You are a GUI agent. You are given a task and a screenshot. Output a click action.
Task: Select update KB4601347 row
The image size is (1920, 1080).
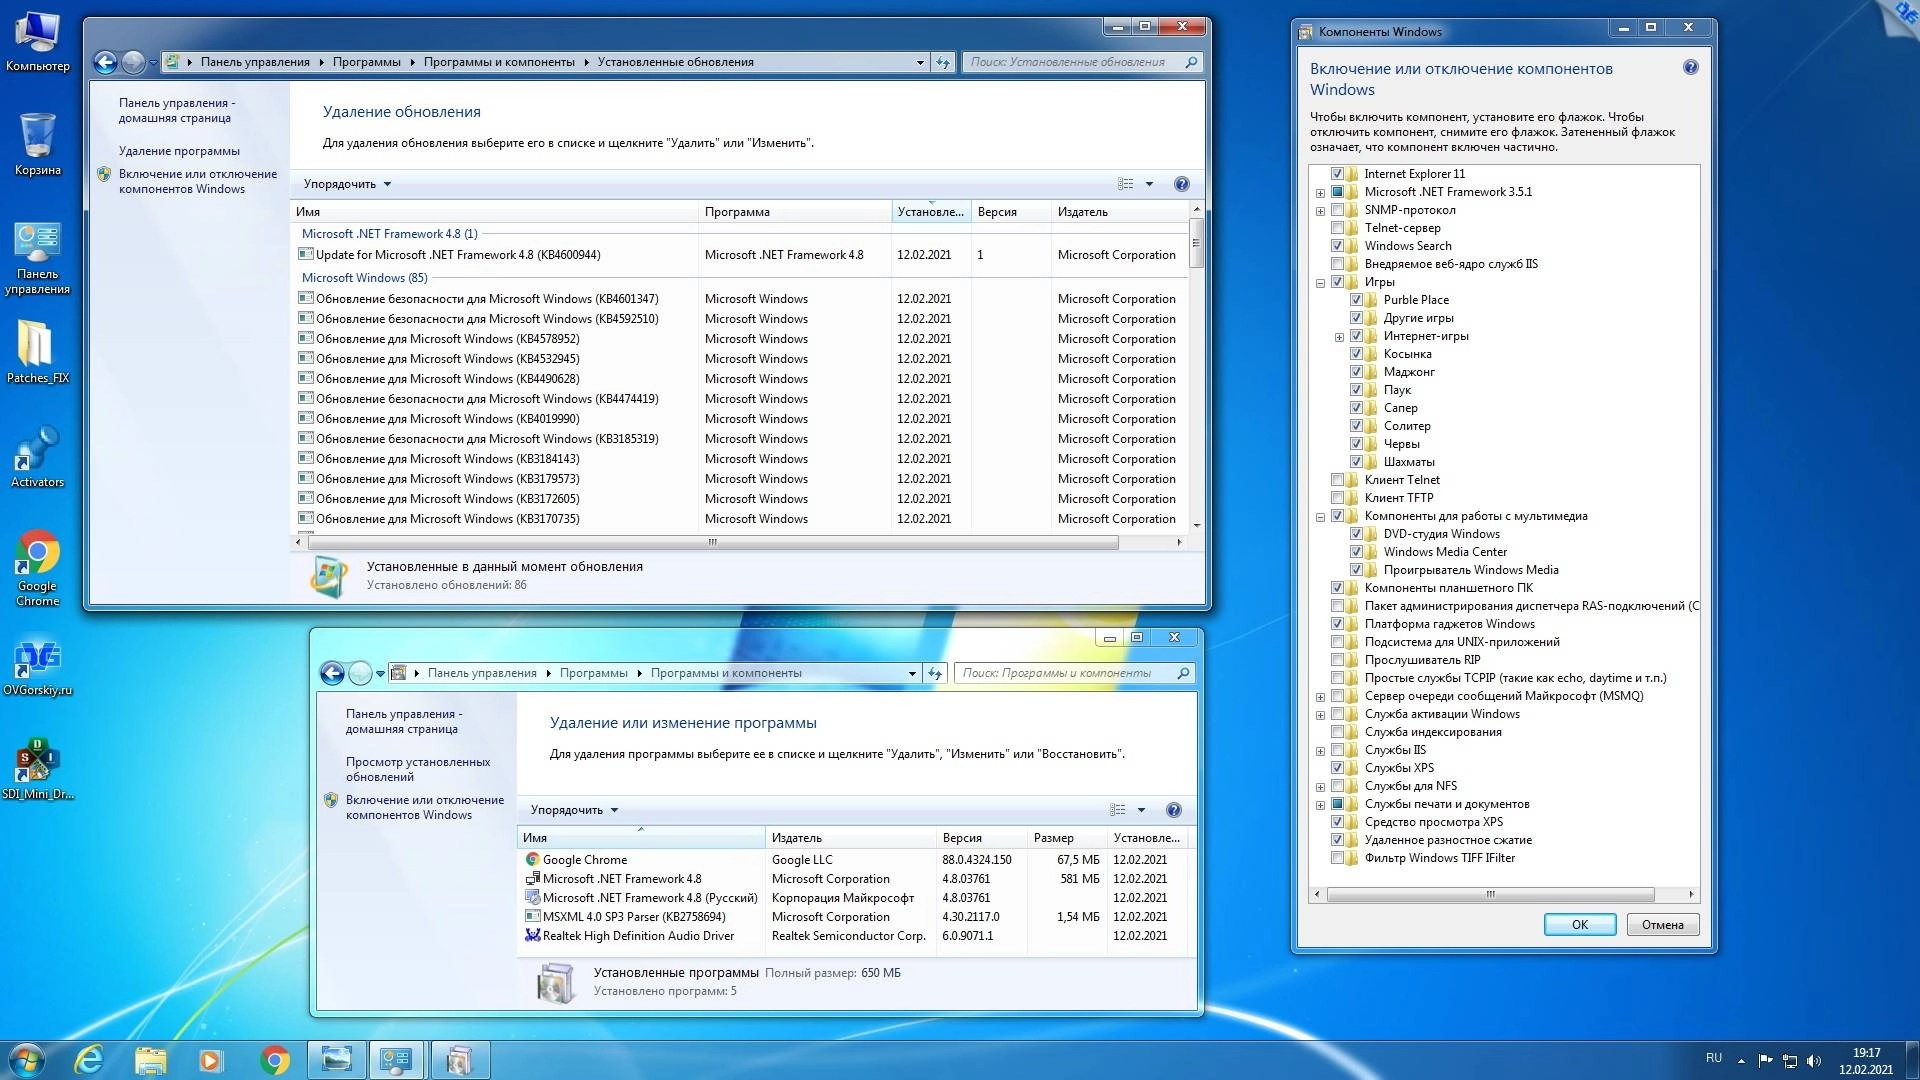click(742, 299)
